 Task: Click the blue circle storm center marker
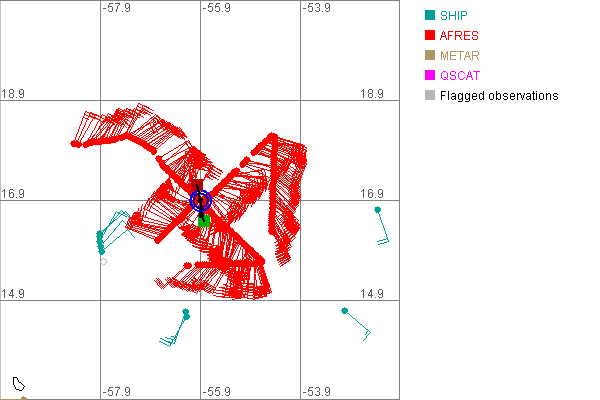tap(200, 200)
